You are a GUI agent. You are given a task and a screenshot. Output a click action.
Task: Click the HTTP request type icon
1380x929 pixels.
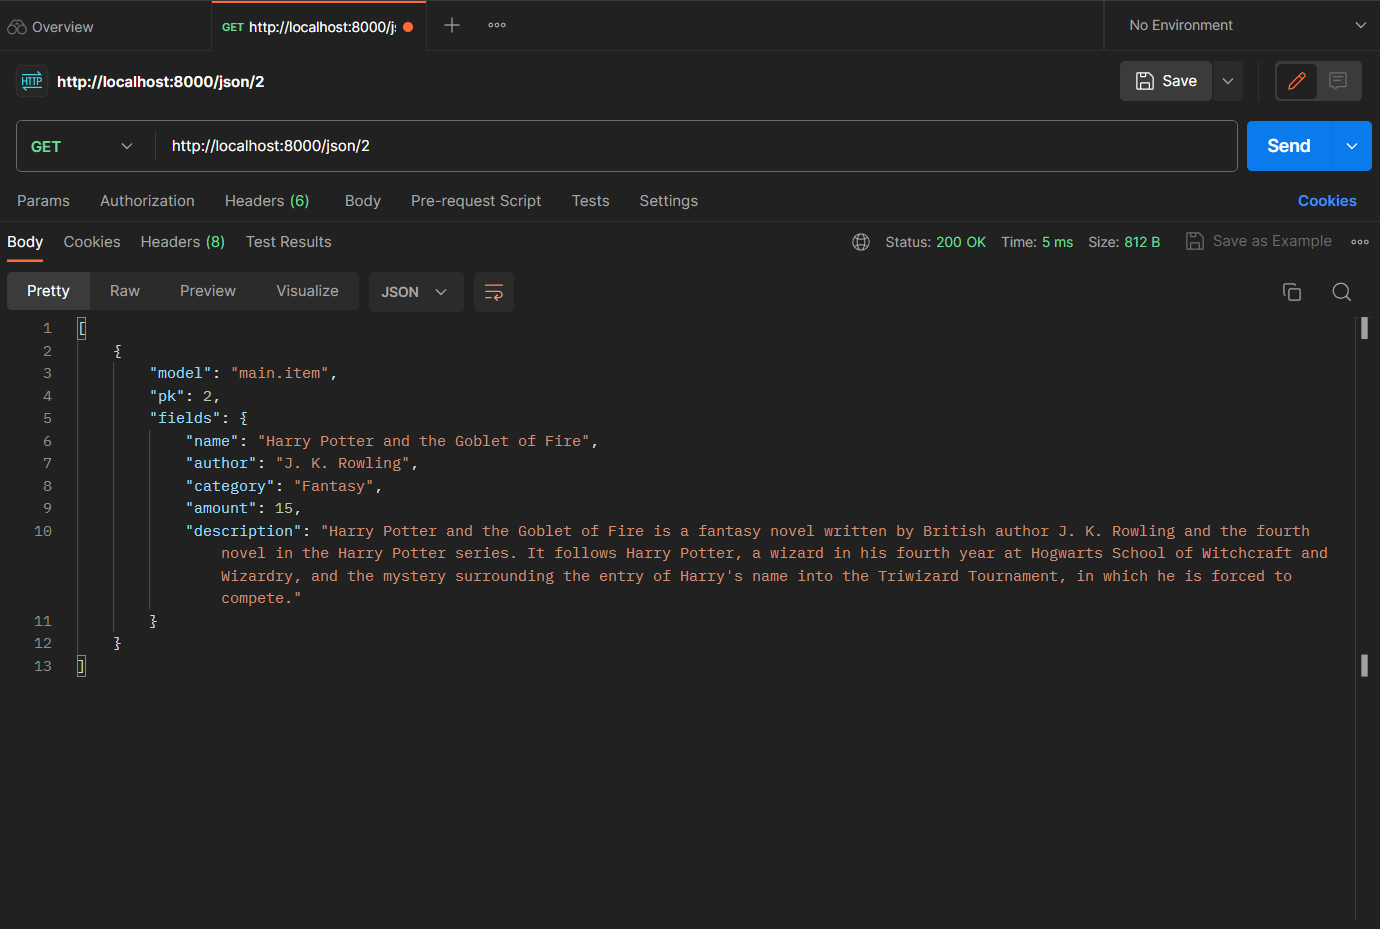[32, 81]
